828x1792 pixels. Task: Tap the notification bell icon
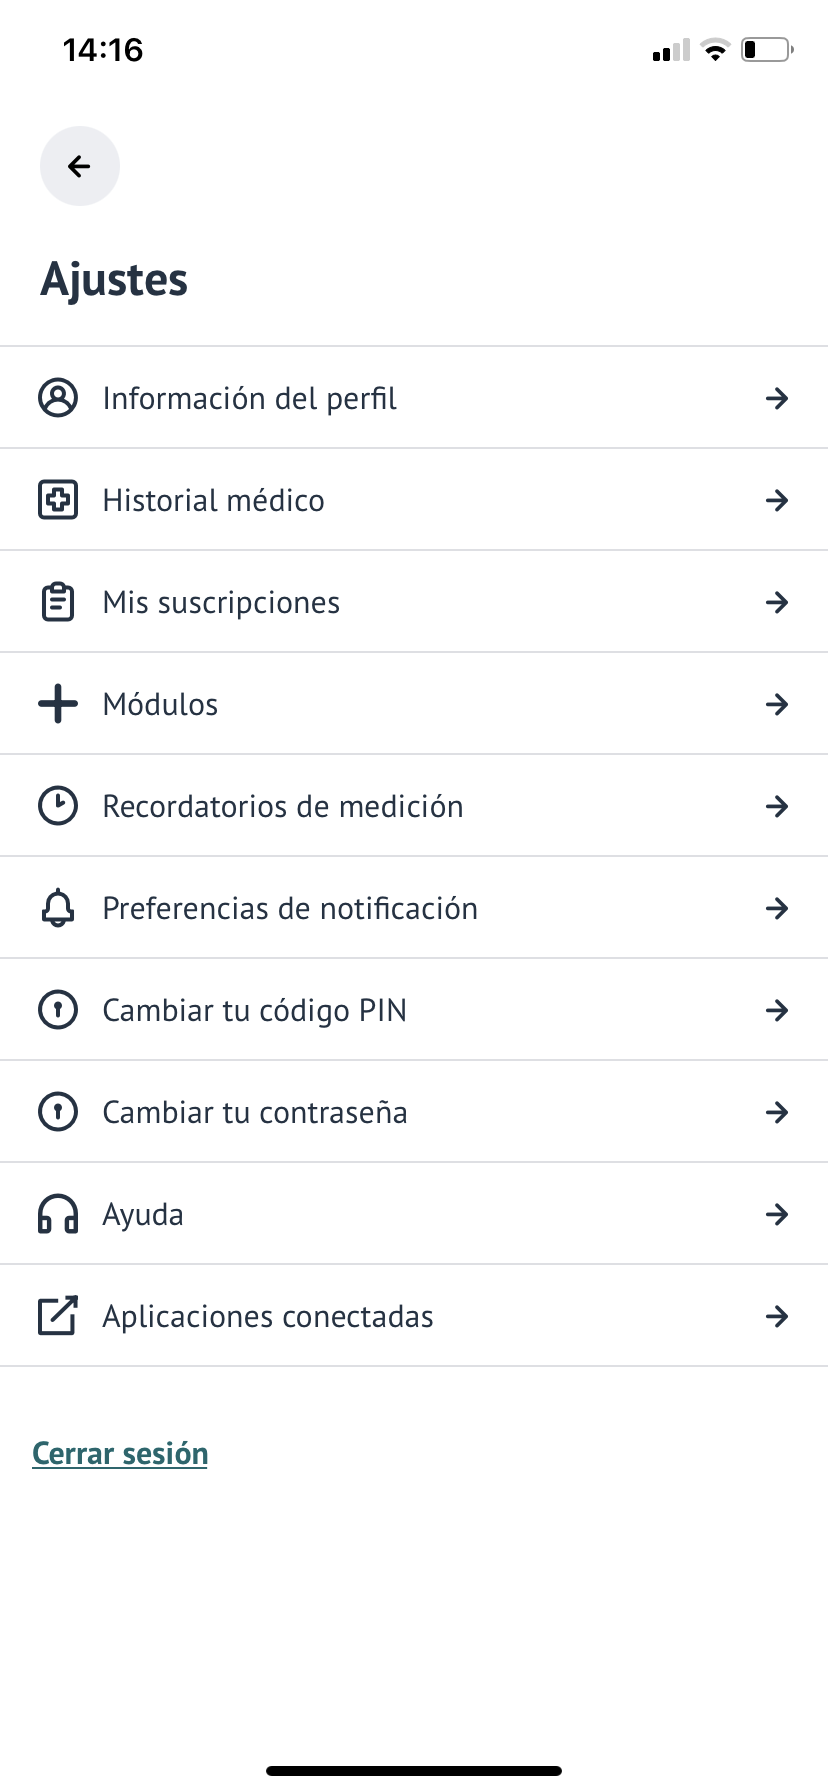[58, 908]
